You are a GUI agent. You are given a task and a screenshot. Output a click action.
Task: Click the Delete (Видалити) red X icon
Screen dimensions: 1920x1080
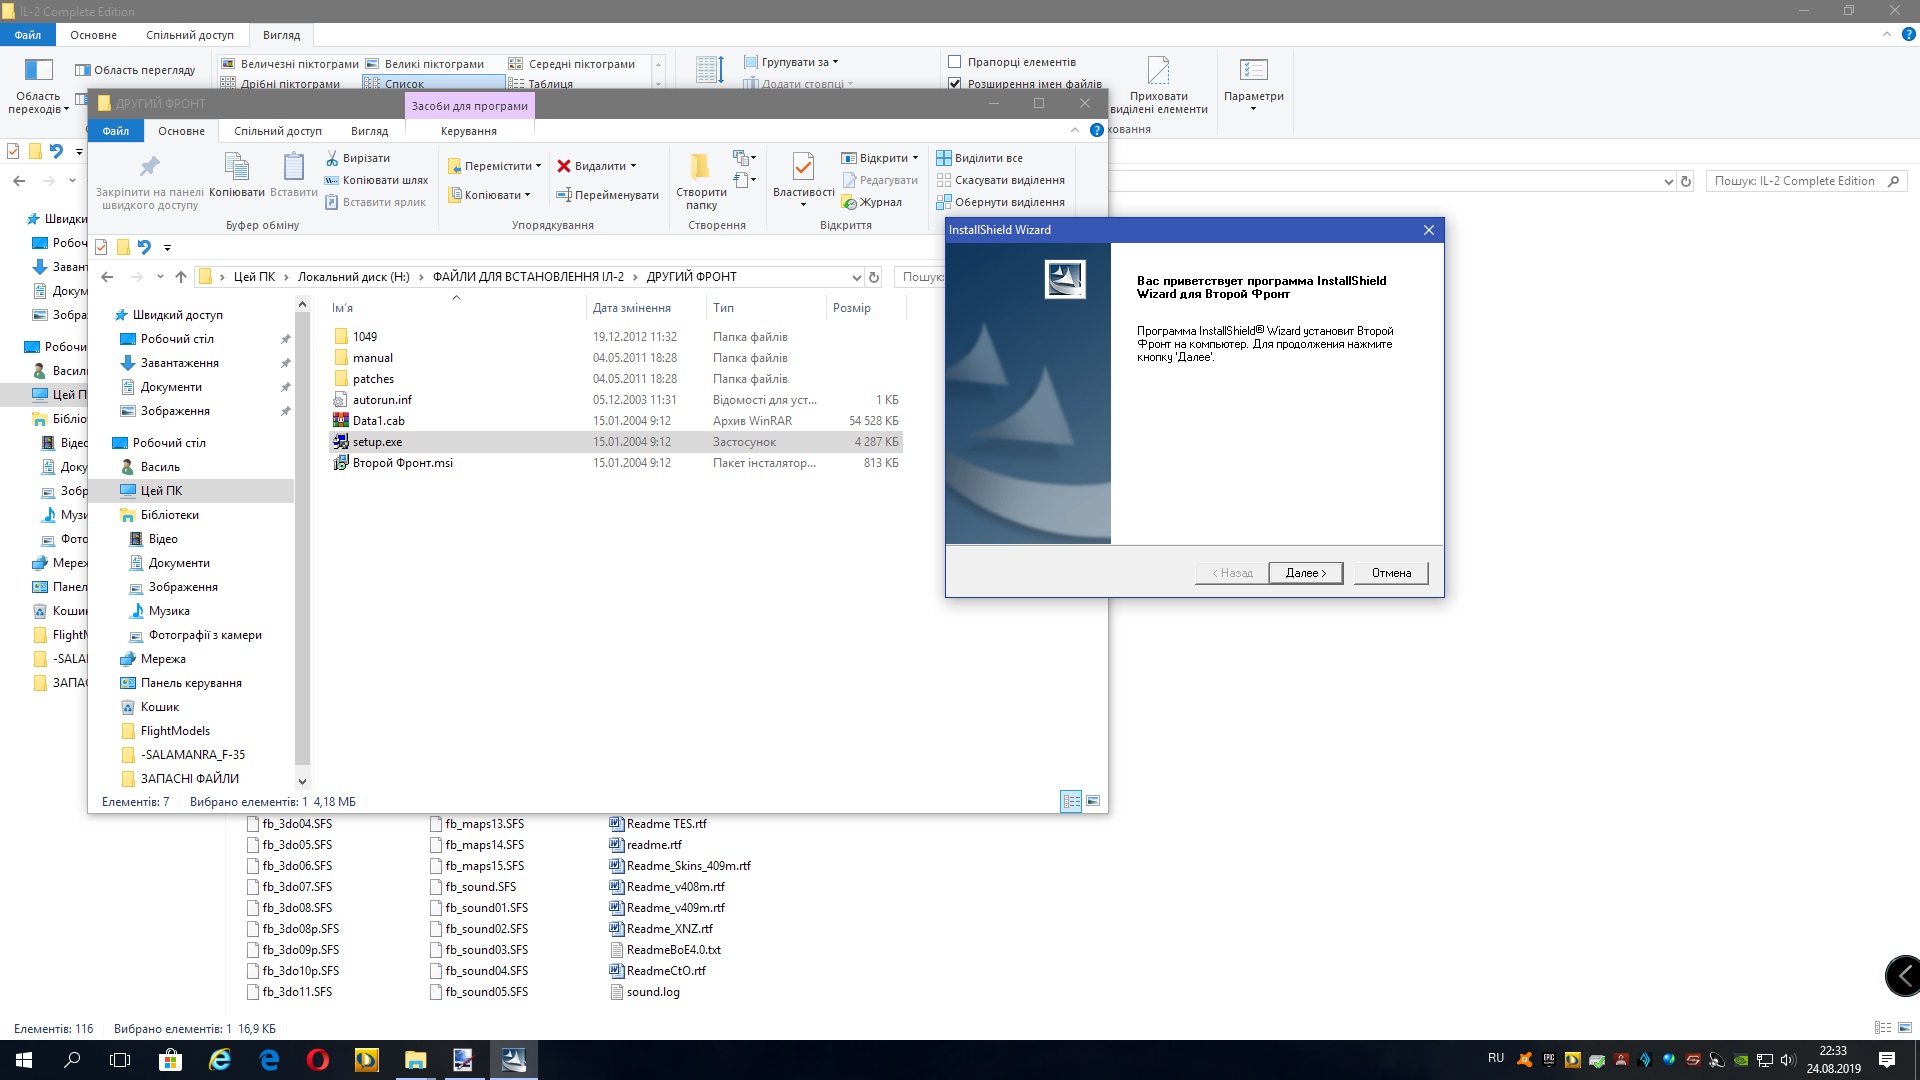tap(564, 166)
